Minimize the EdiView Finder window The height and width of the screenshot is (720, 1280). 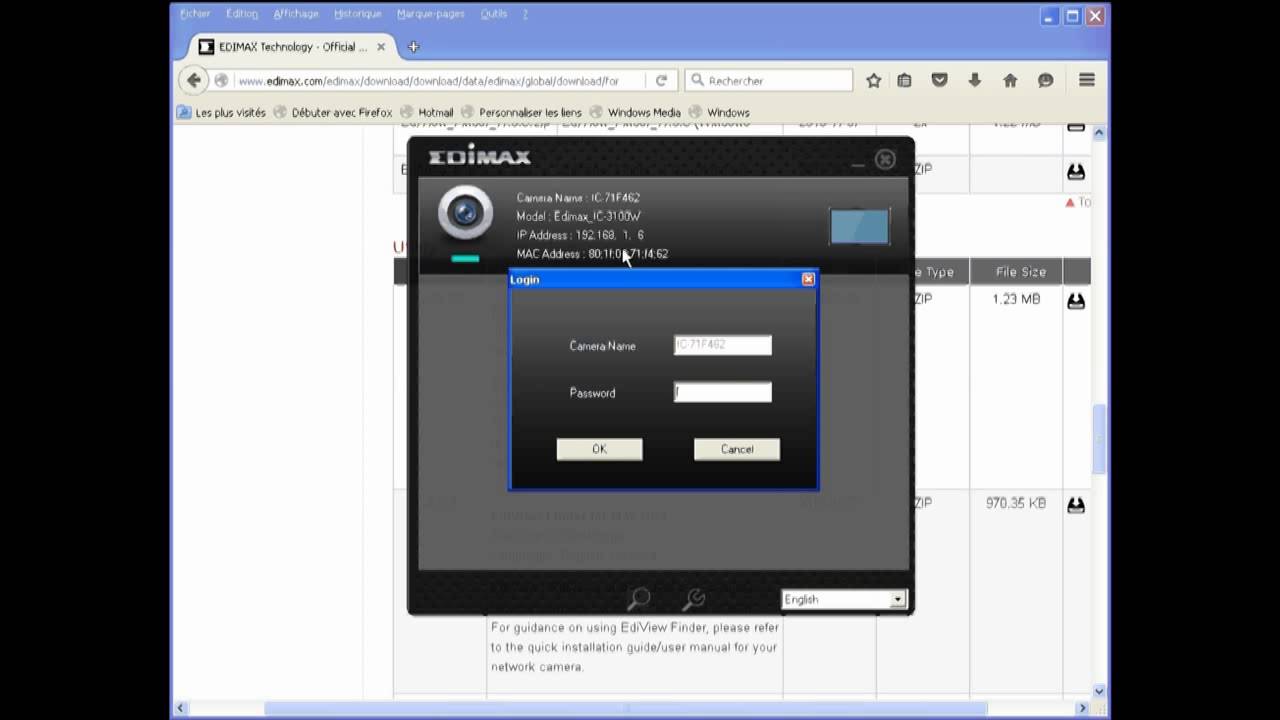point(857,163)
